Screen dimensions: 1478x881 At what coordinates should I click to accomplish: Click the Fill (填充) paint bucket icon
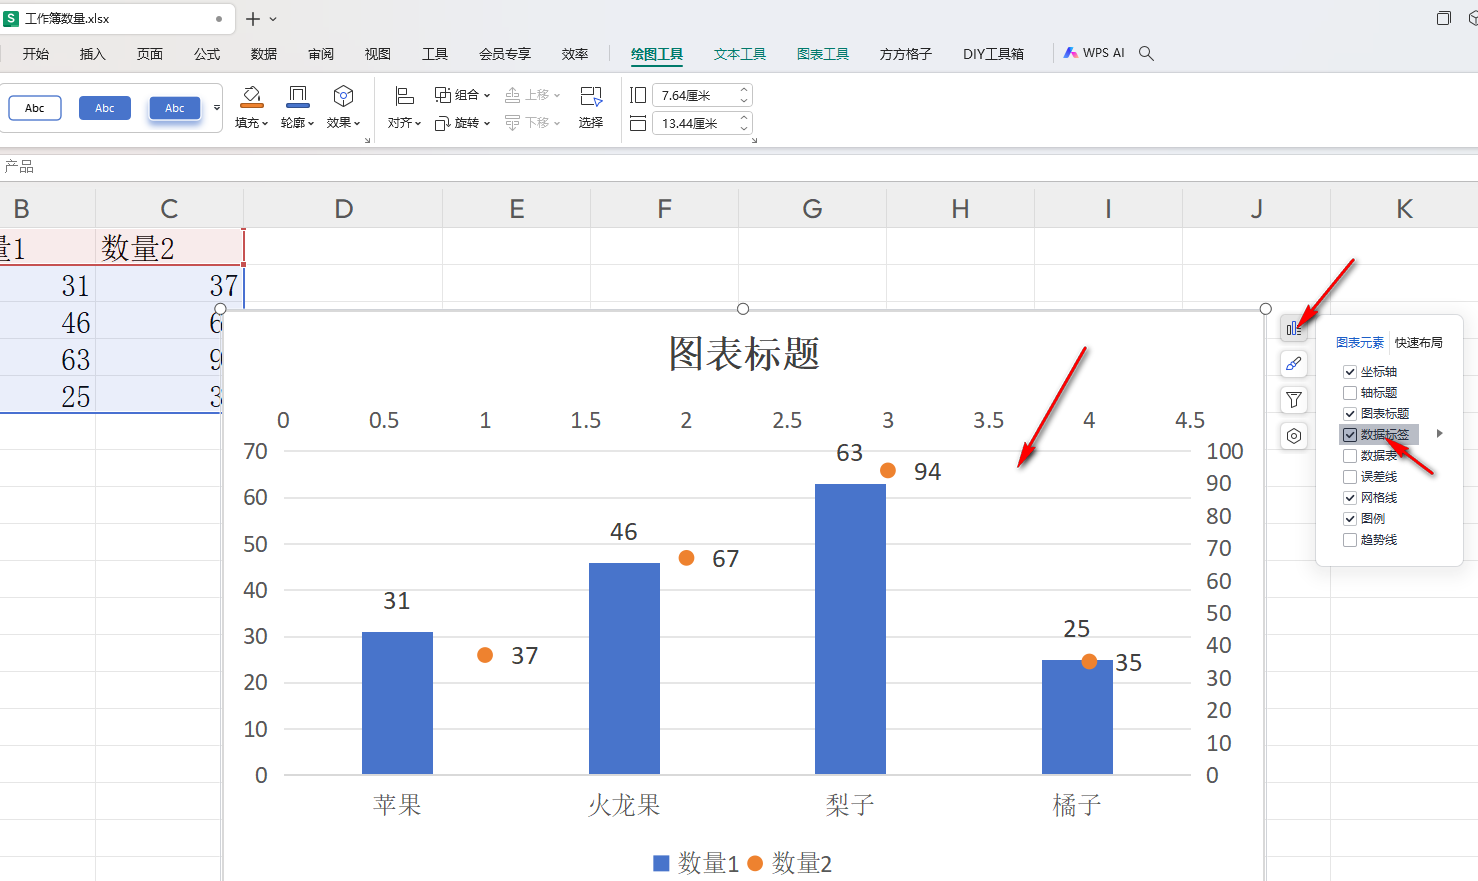[251, 97]
